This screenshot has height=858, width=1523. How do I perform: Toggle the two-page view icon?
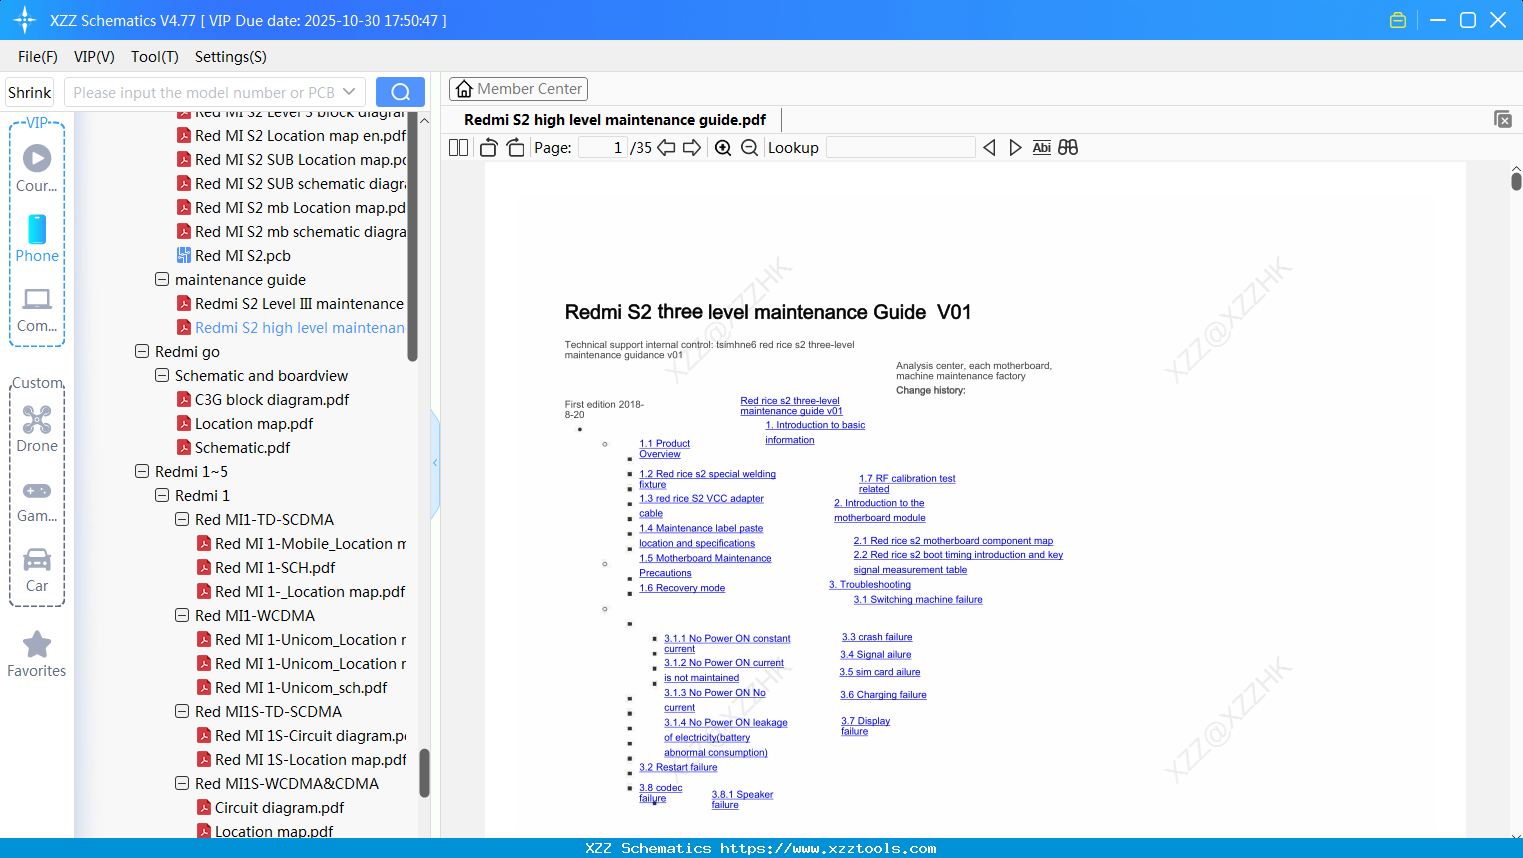tap(459, 147)
